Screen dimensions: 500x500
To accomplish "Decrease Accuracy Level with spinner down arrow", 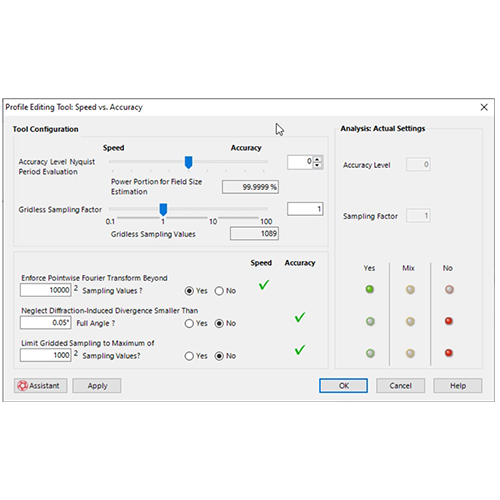I will point(317,165).
